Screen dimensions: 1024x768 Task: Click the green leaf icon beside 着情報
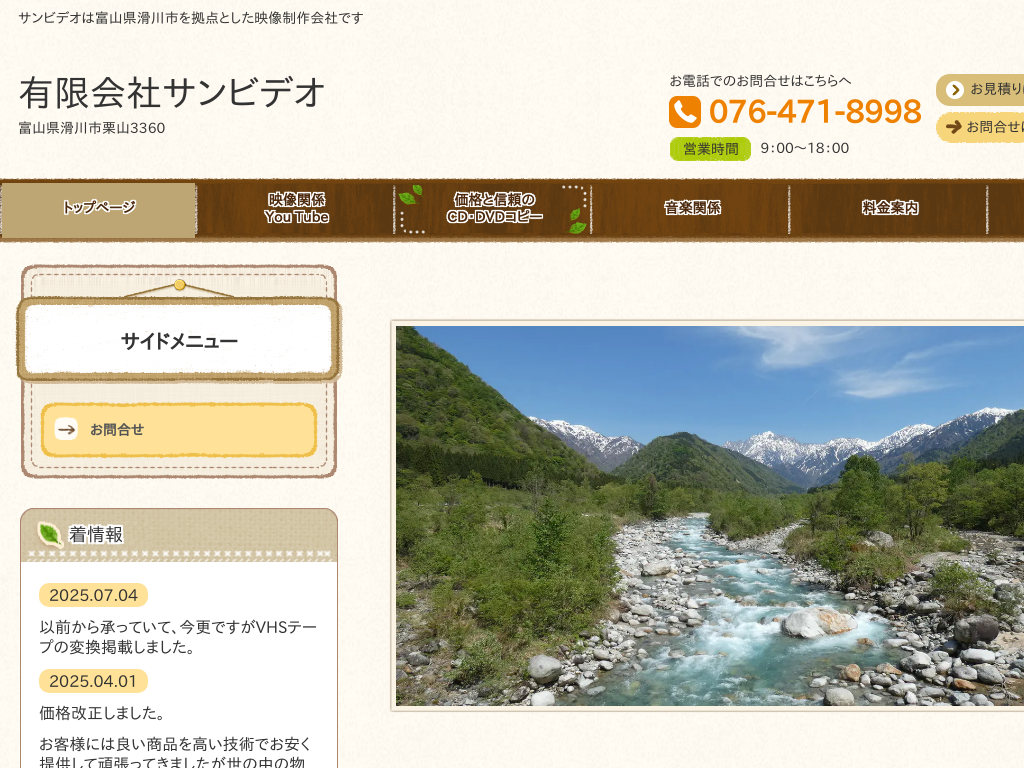50,534
